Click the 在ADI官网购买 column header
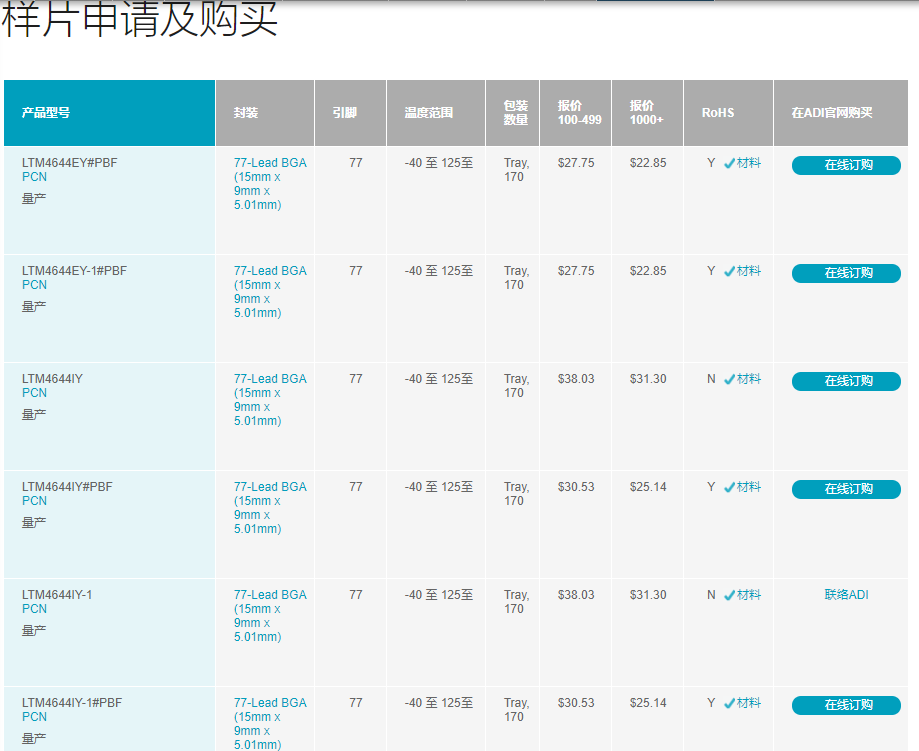 841,113
